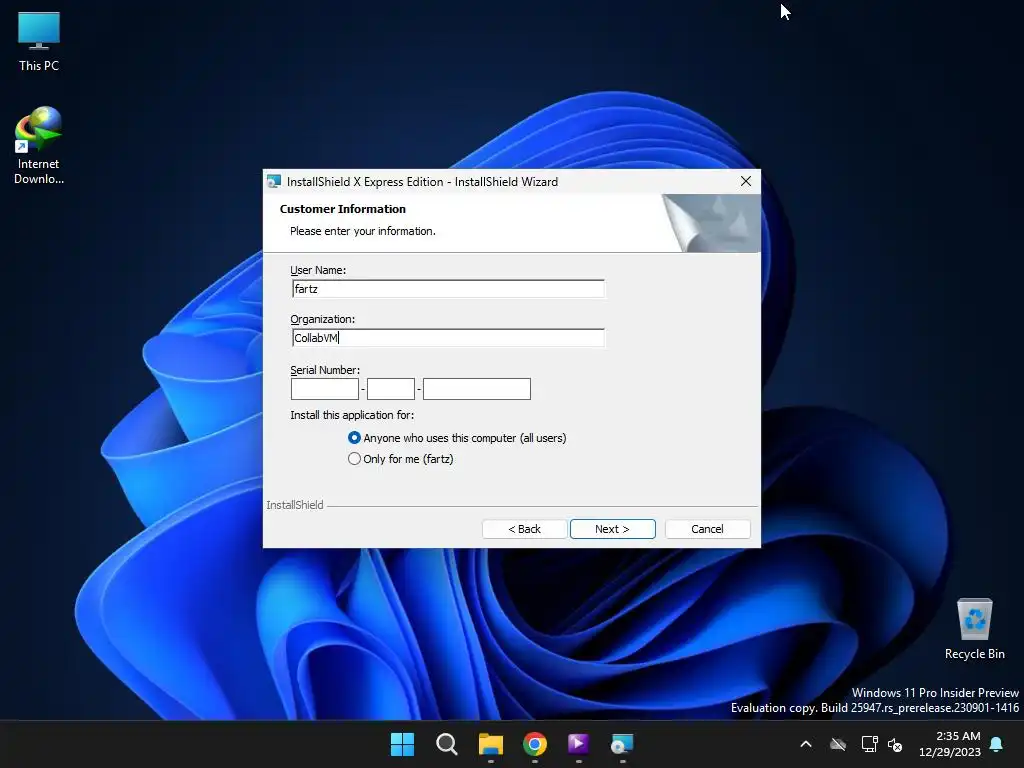Open Internet Download Manager desktop shortcut
Screen dimensions: 1024x768
39,145
